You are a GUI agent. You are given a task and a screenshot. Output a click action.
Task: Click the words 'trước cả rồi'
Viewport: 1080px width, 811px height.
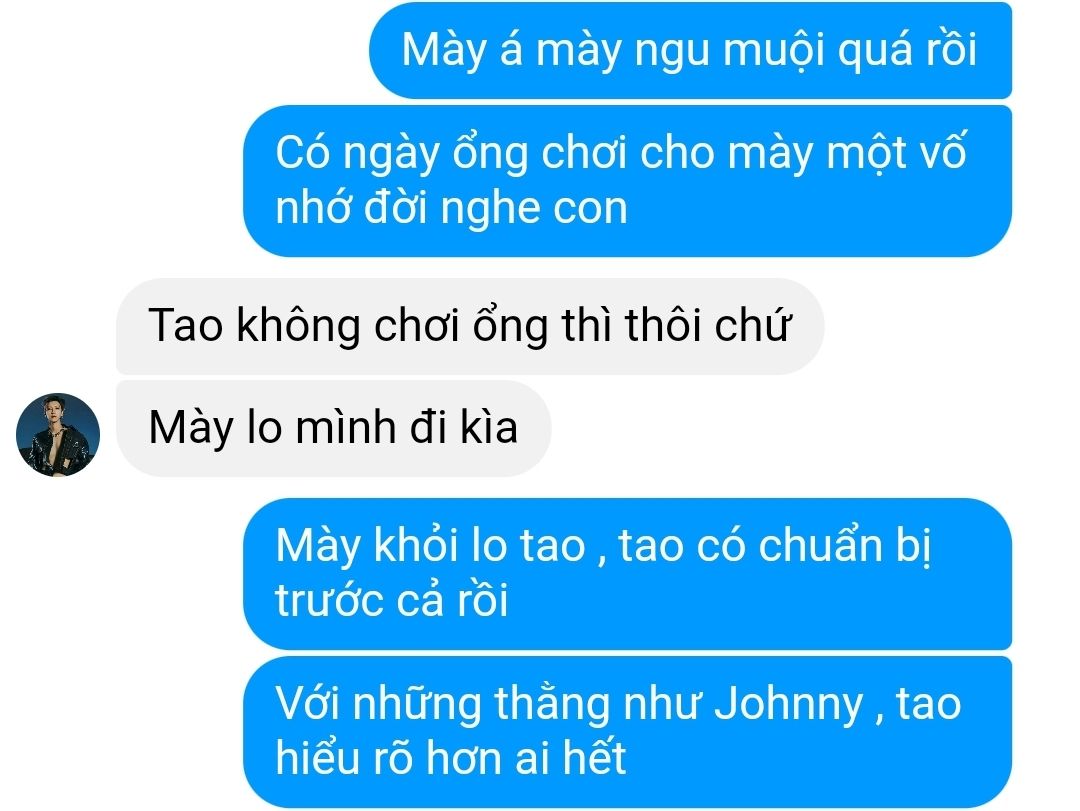pos(392,600)
